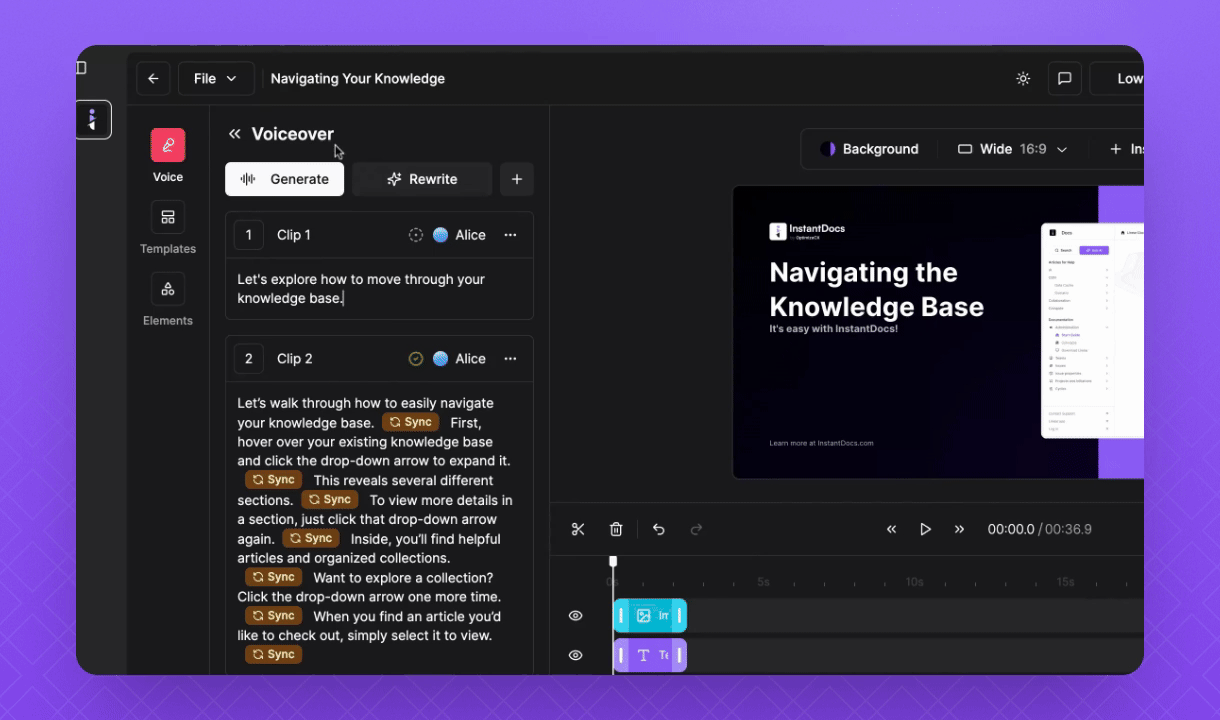Toggle the sun brightness theme icon
Screen dimensions: 1220x720
1023,79
